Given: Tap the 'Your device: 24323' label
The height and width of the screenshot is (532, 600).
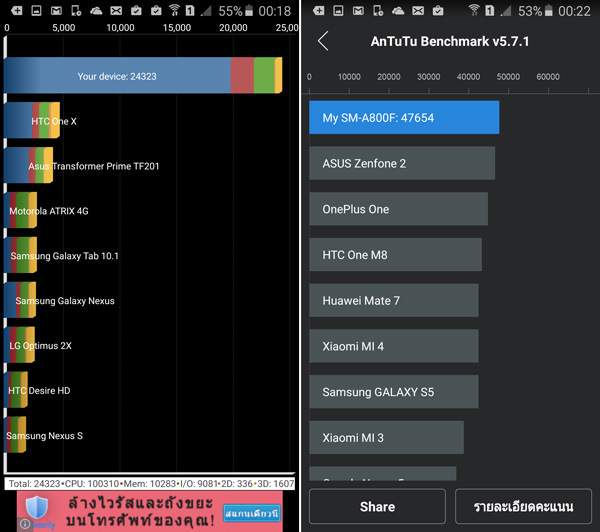Looking at the screenshot, I should pyautogui.click(x=117, y=76).
